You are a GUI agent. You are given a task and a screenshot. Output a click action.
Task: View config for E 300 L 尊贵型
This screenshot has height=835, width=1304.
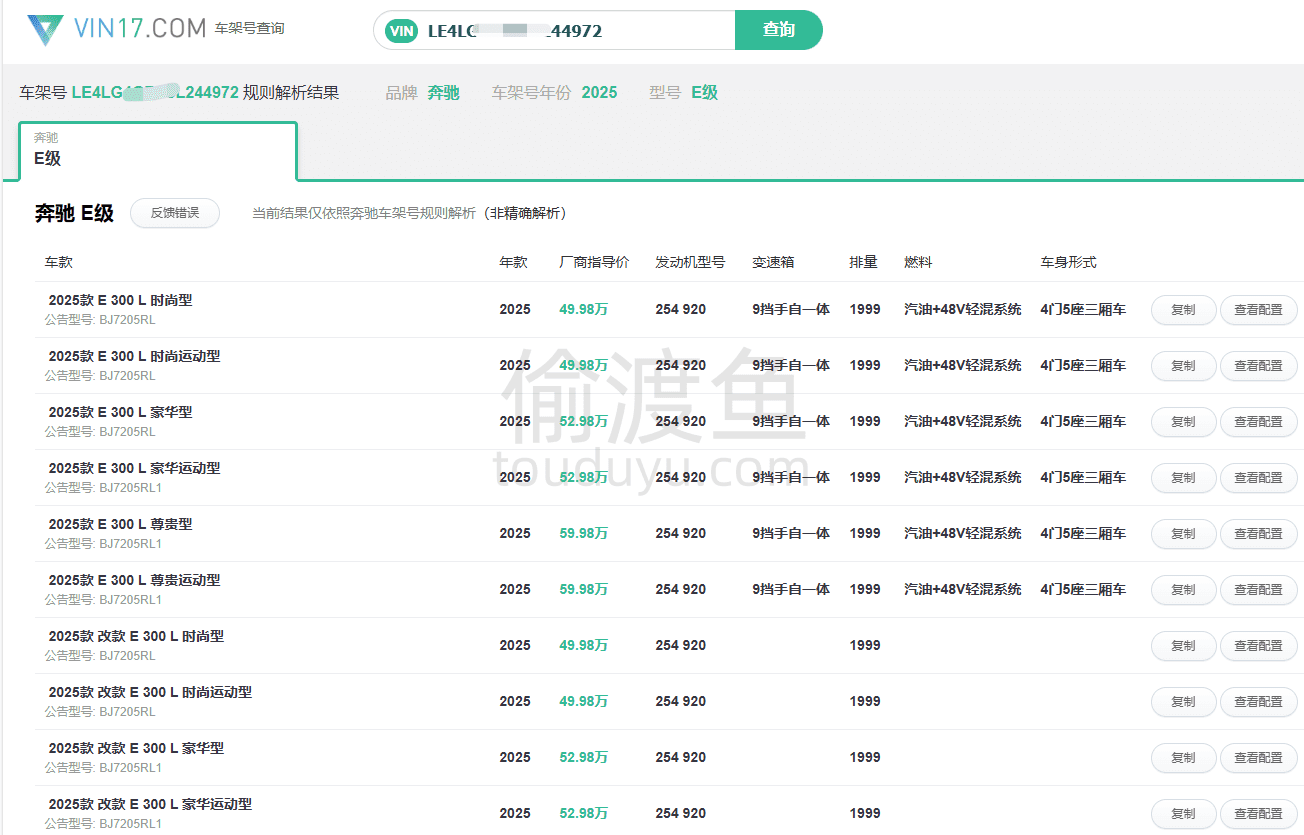pyautogui.click(x=1258, y=534)
